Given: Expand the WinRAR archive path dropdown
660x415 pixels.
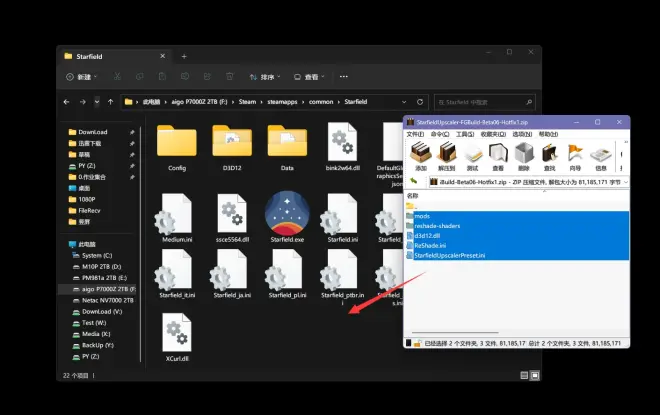Looking at the screenshot, I should [x=625, y=182].
